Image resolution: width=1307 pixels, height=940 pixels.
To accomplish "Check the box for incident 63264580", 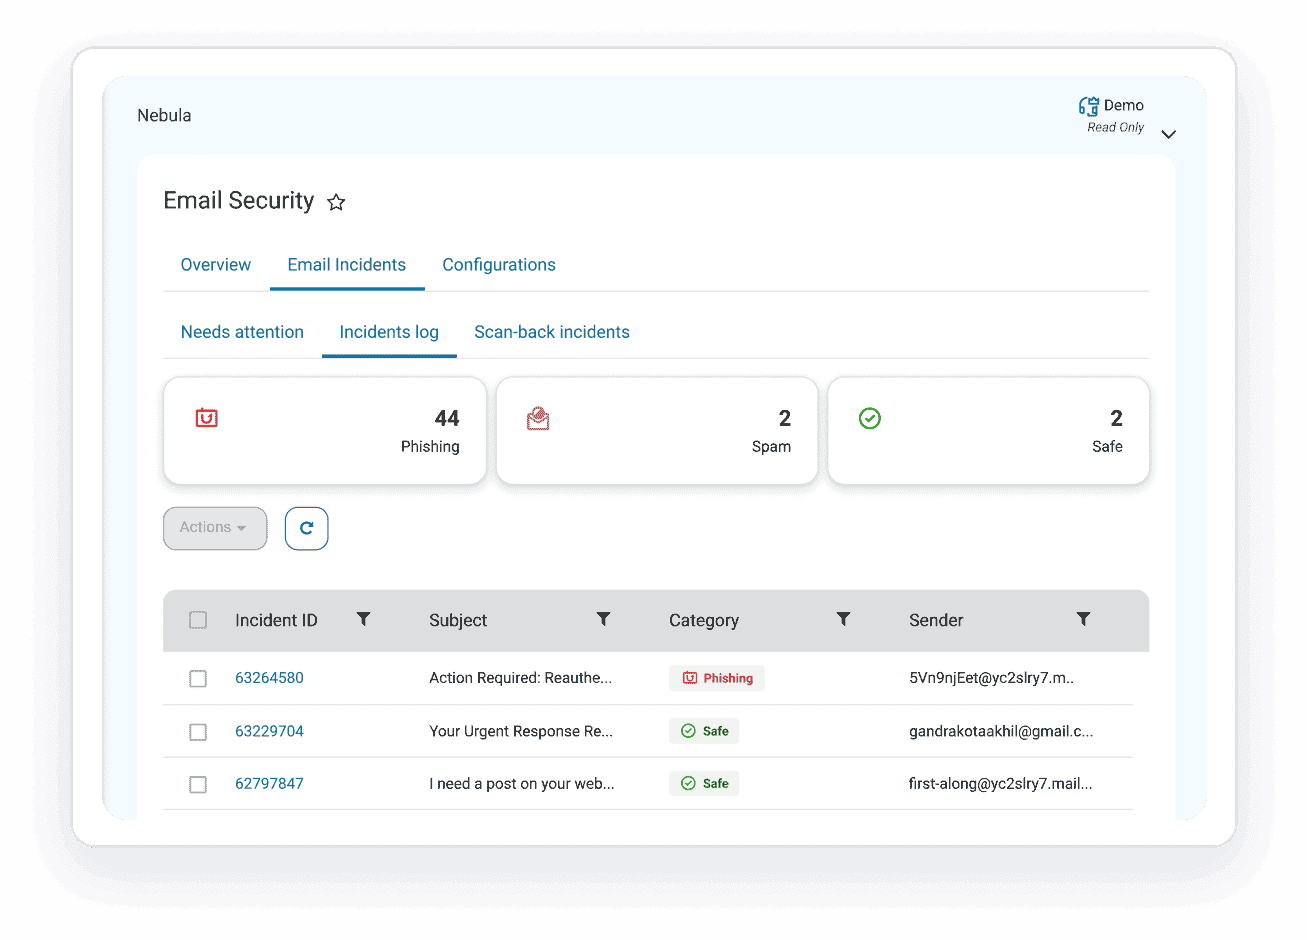I will click(x=198, y=679).
